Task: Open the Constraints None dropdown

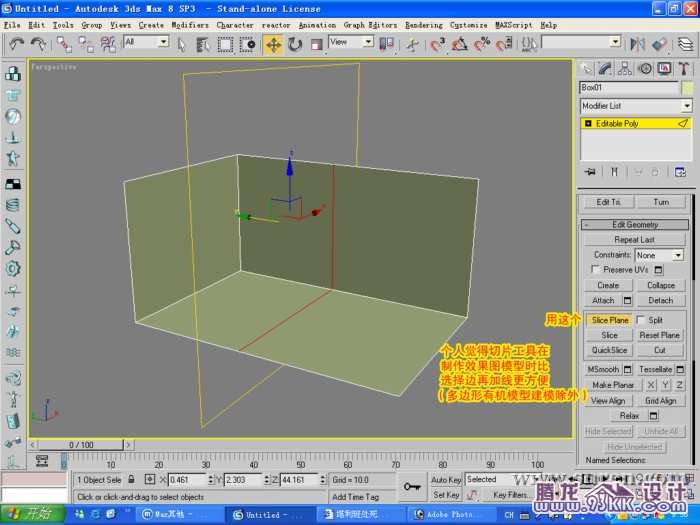Action: (x=678, y=255)
